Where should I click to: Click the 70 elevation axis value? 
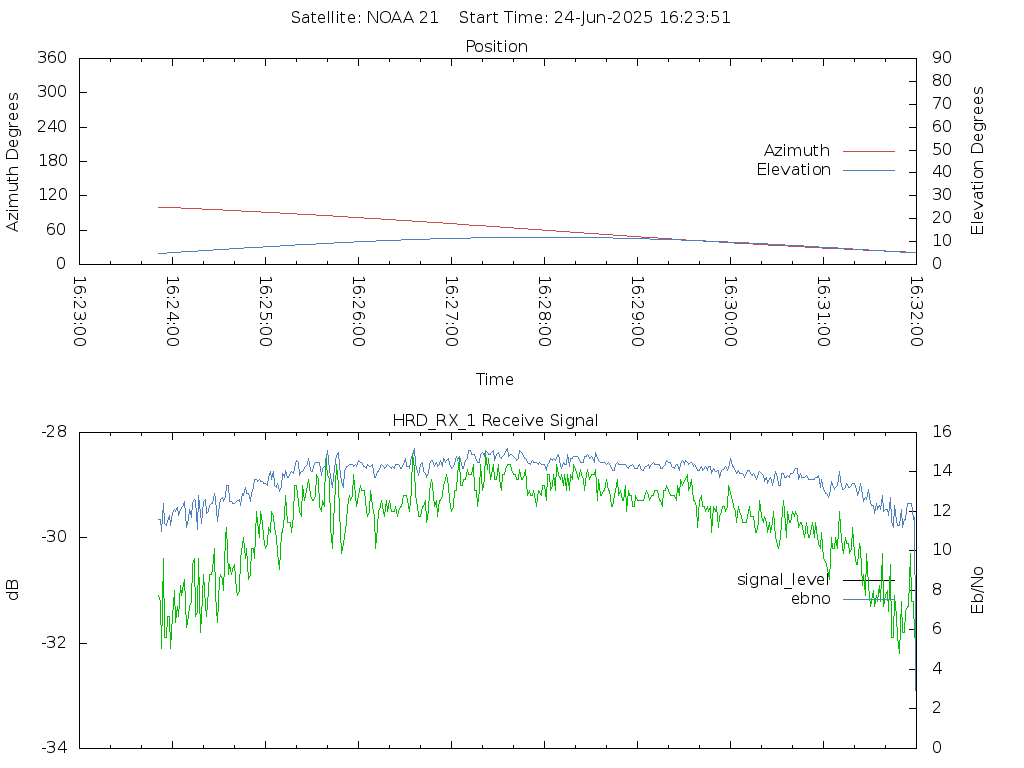(942, 103)
